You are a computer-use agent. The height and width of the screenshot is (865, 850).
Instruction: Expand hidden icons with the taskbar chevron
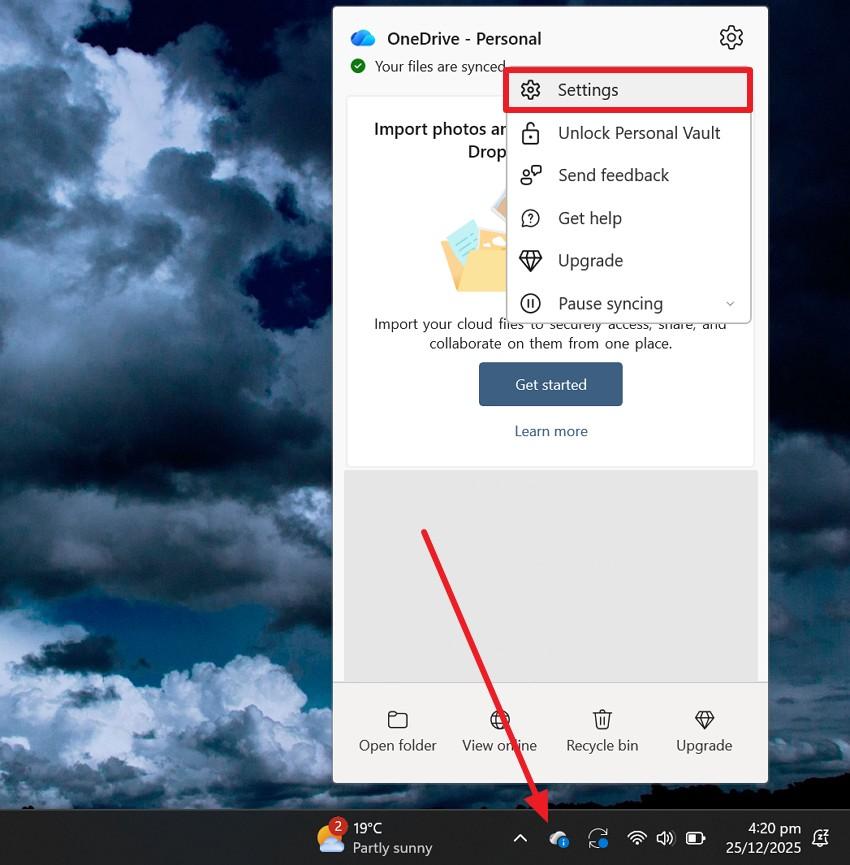[x=520, y=838]
